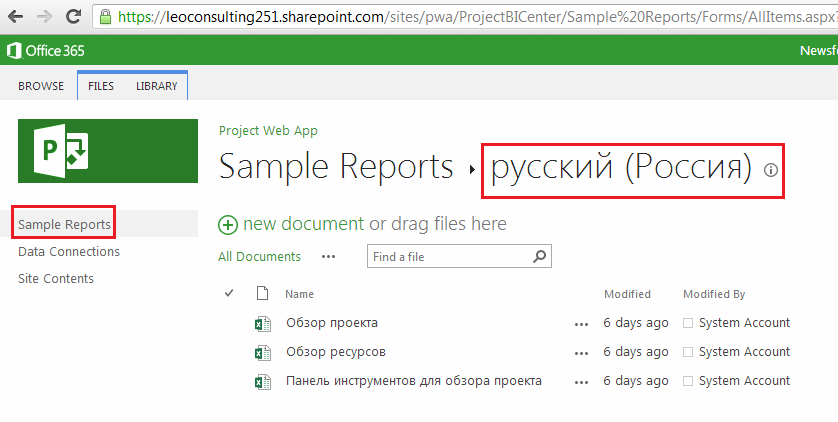Open the Project Web App logo tile

pyautogui.click(x=108, y=151)
